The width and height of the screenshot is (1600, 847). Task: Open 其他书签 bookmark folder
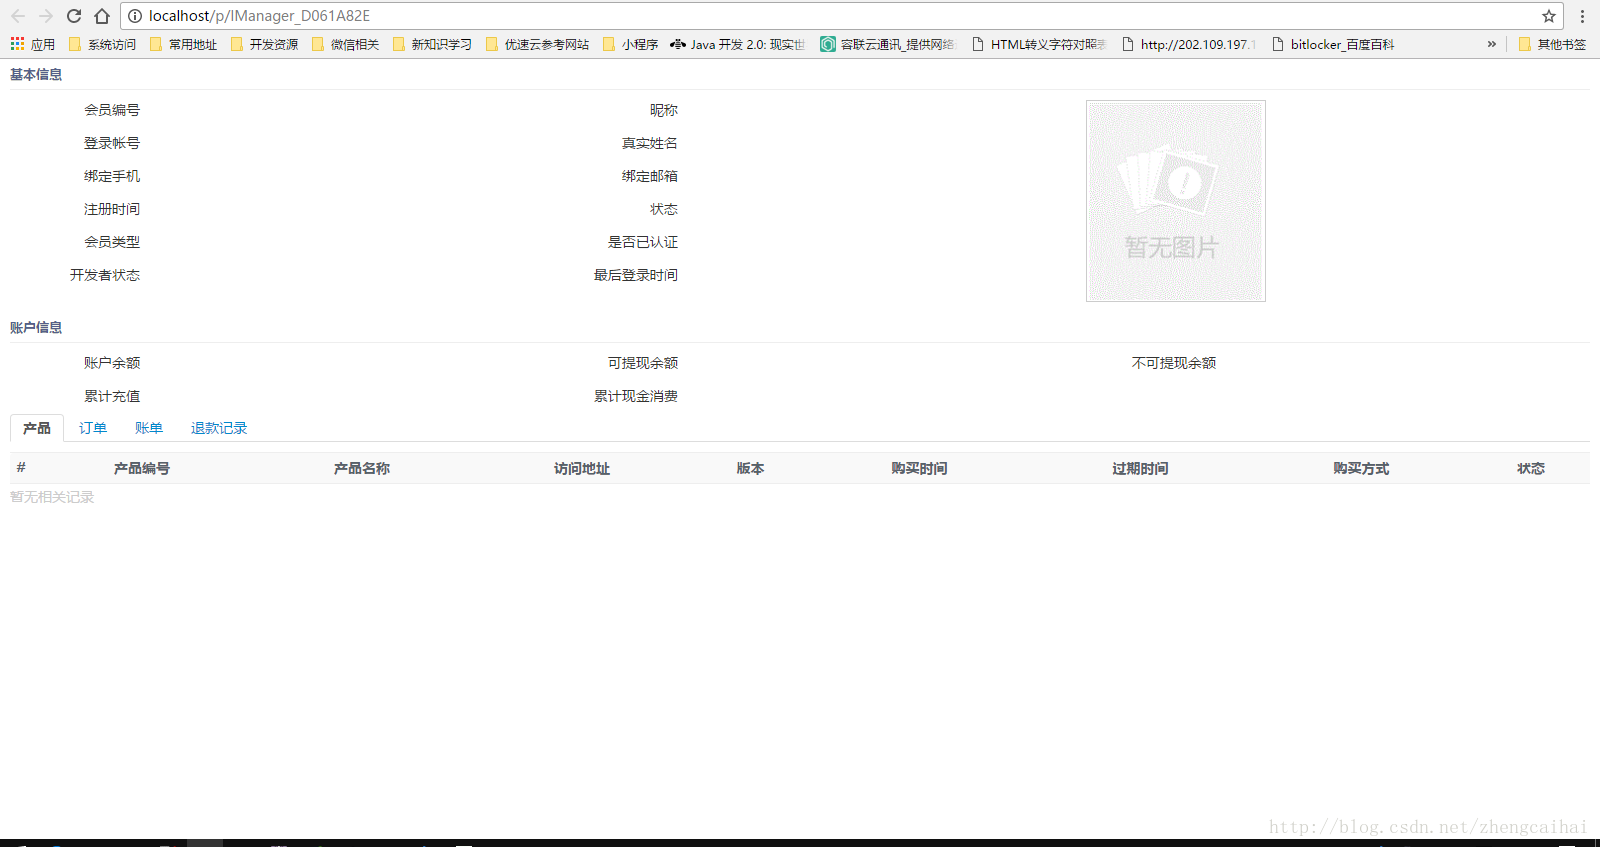click(x=1552, y=44)
